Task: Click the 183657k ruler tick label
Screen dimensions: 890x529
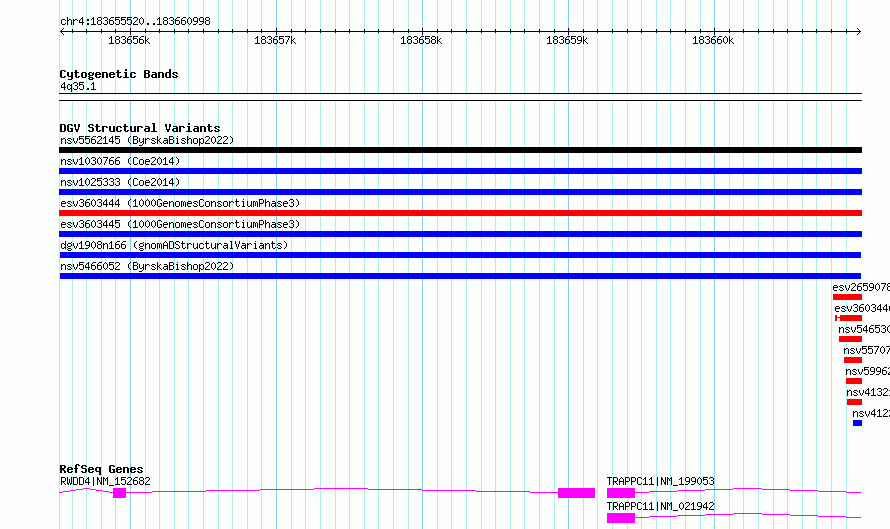Action: point(275,41)
